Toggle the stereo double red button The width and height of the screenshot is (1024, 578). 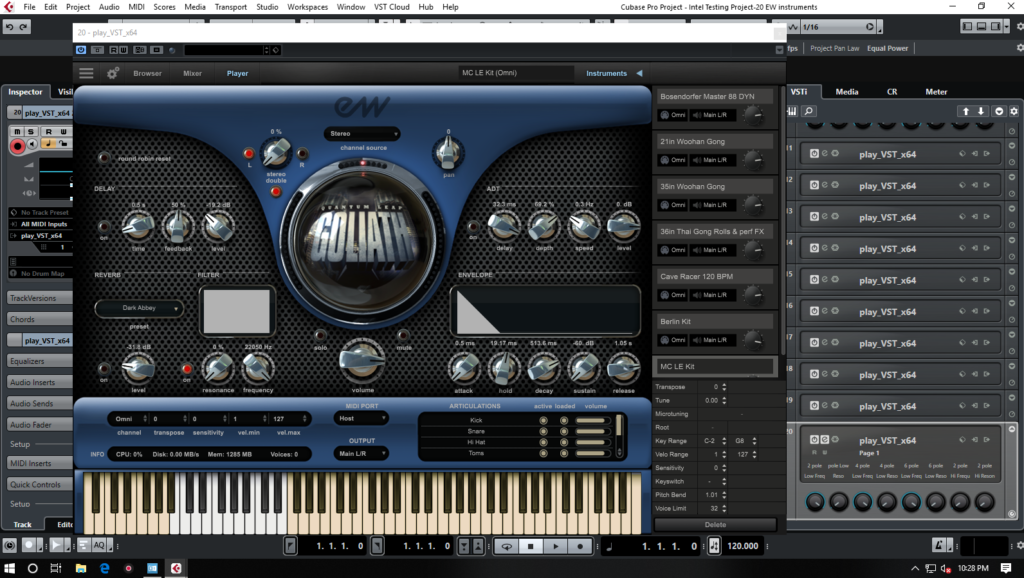point(276,192)
